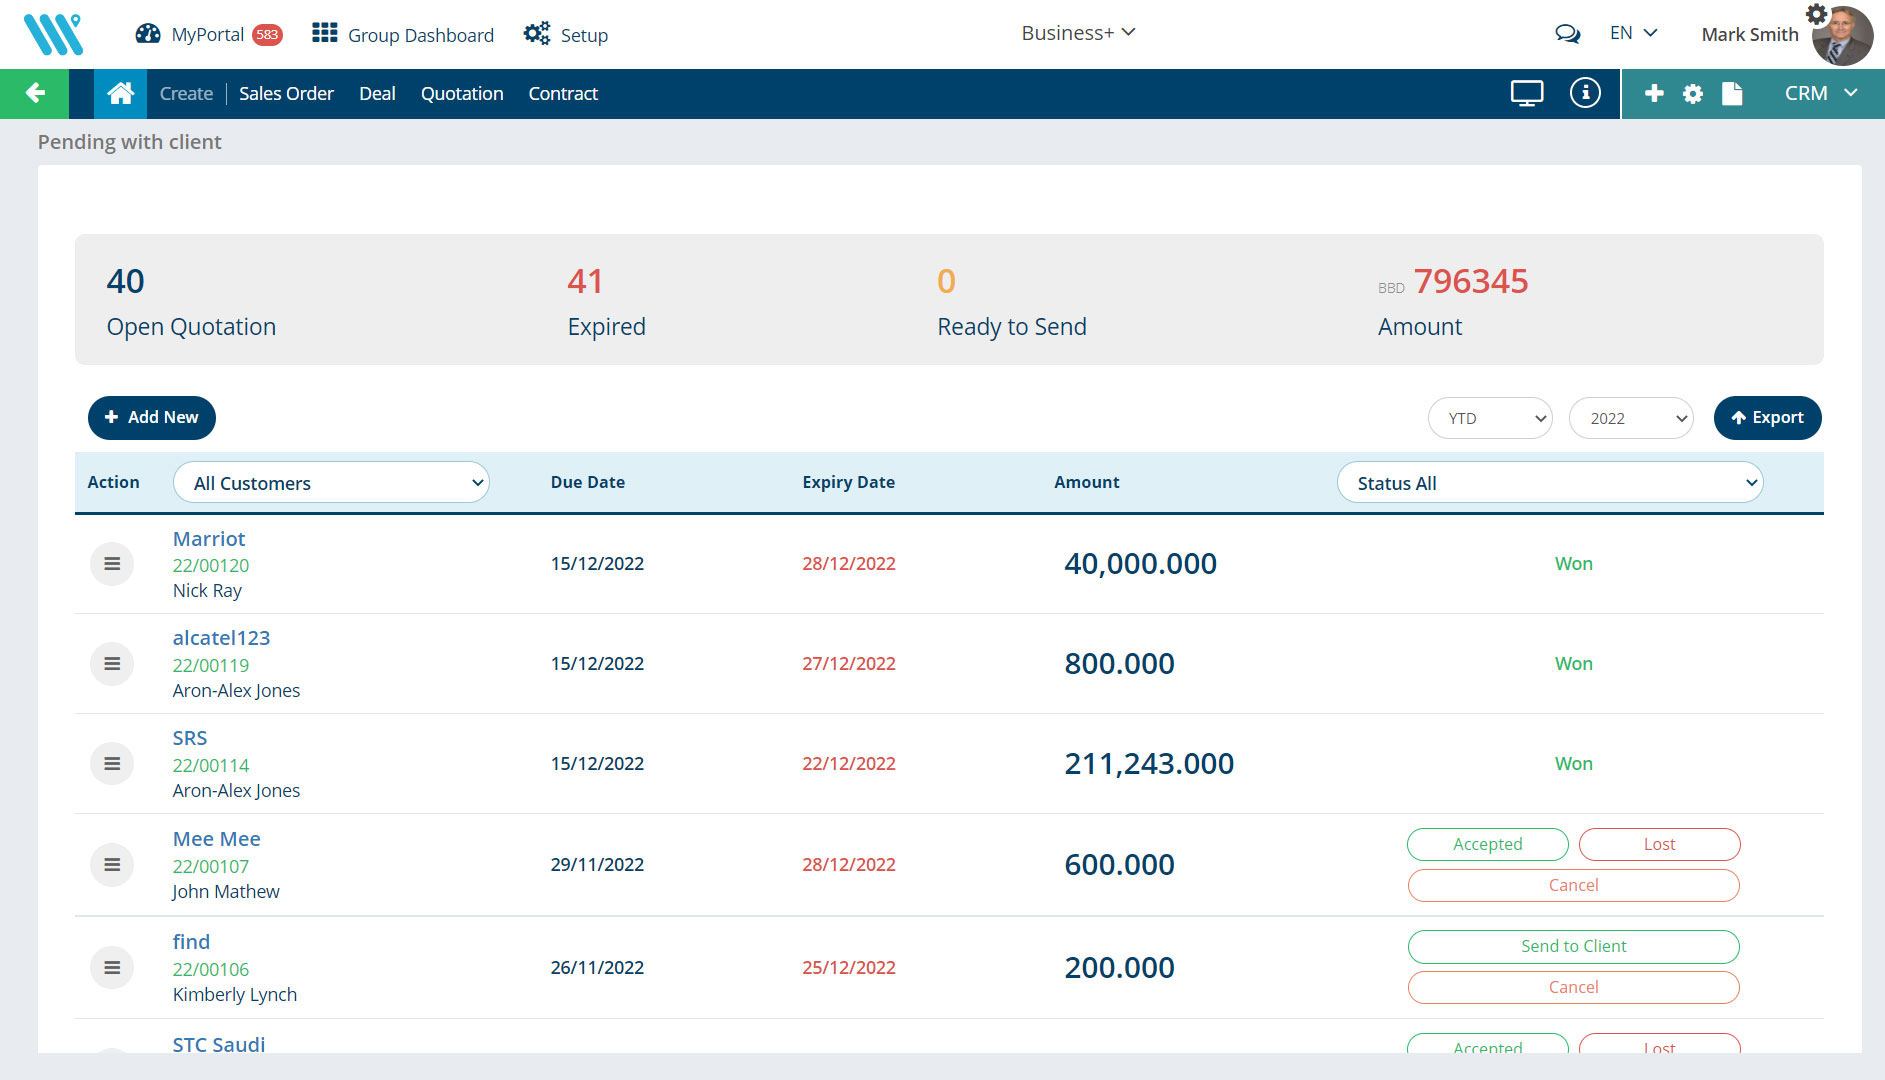This screenshot has height=1080, width=1885.
Task: Click gear icon in teal toolbar
Action: click(x=1692, y=93)
